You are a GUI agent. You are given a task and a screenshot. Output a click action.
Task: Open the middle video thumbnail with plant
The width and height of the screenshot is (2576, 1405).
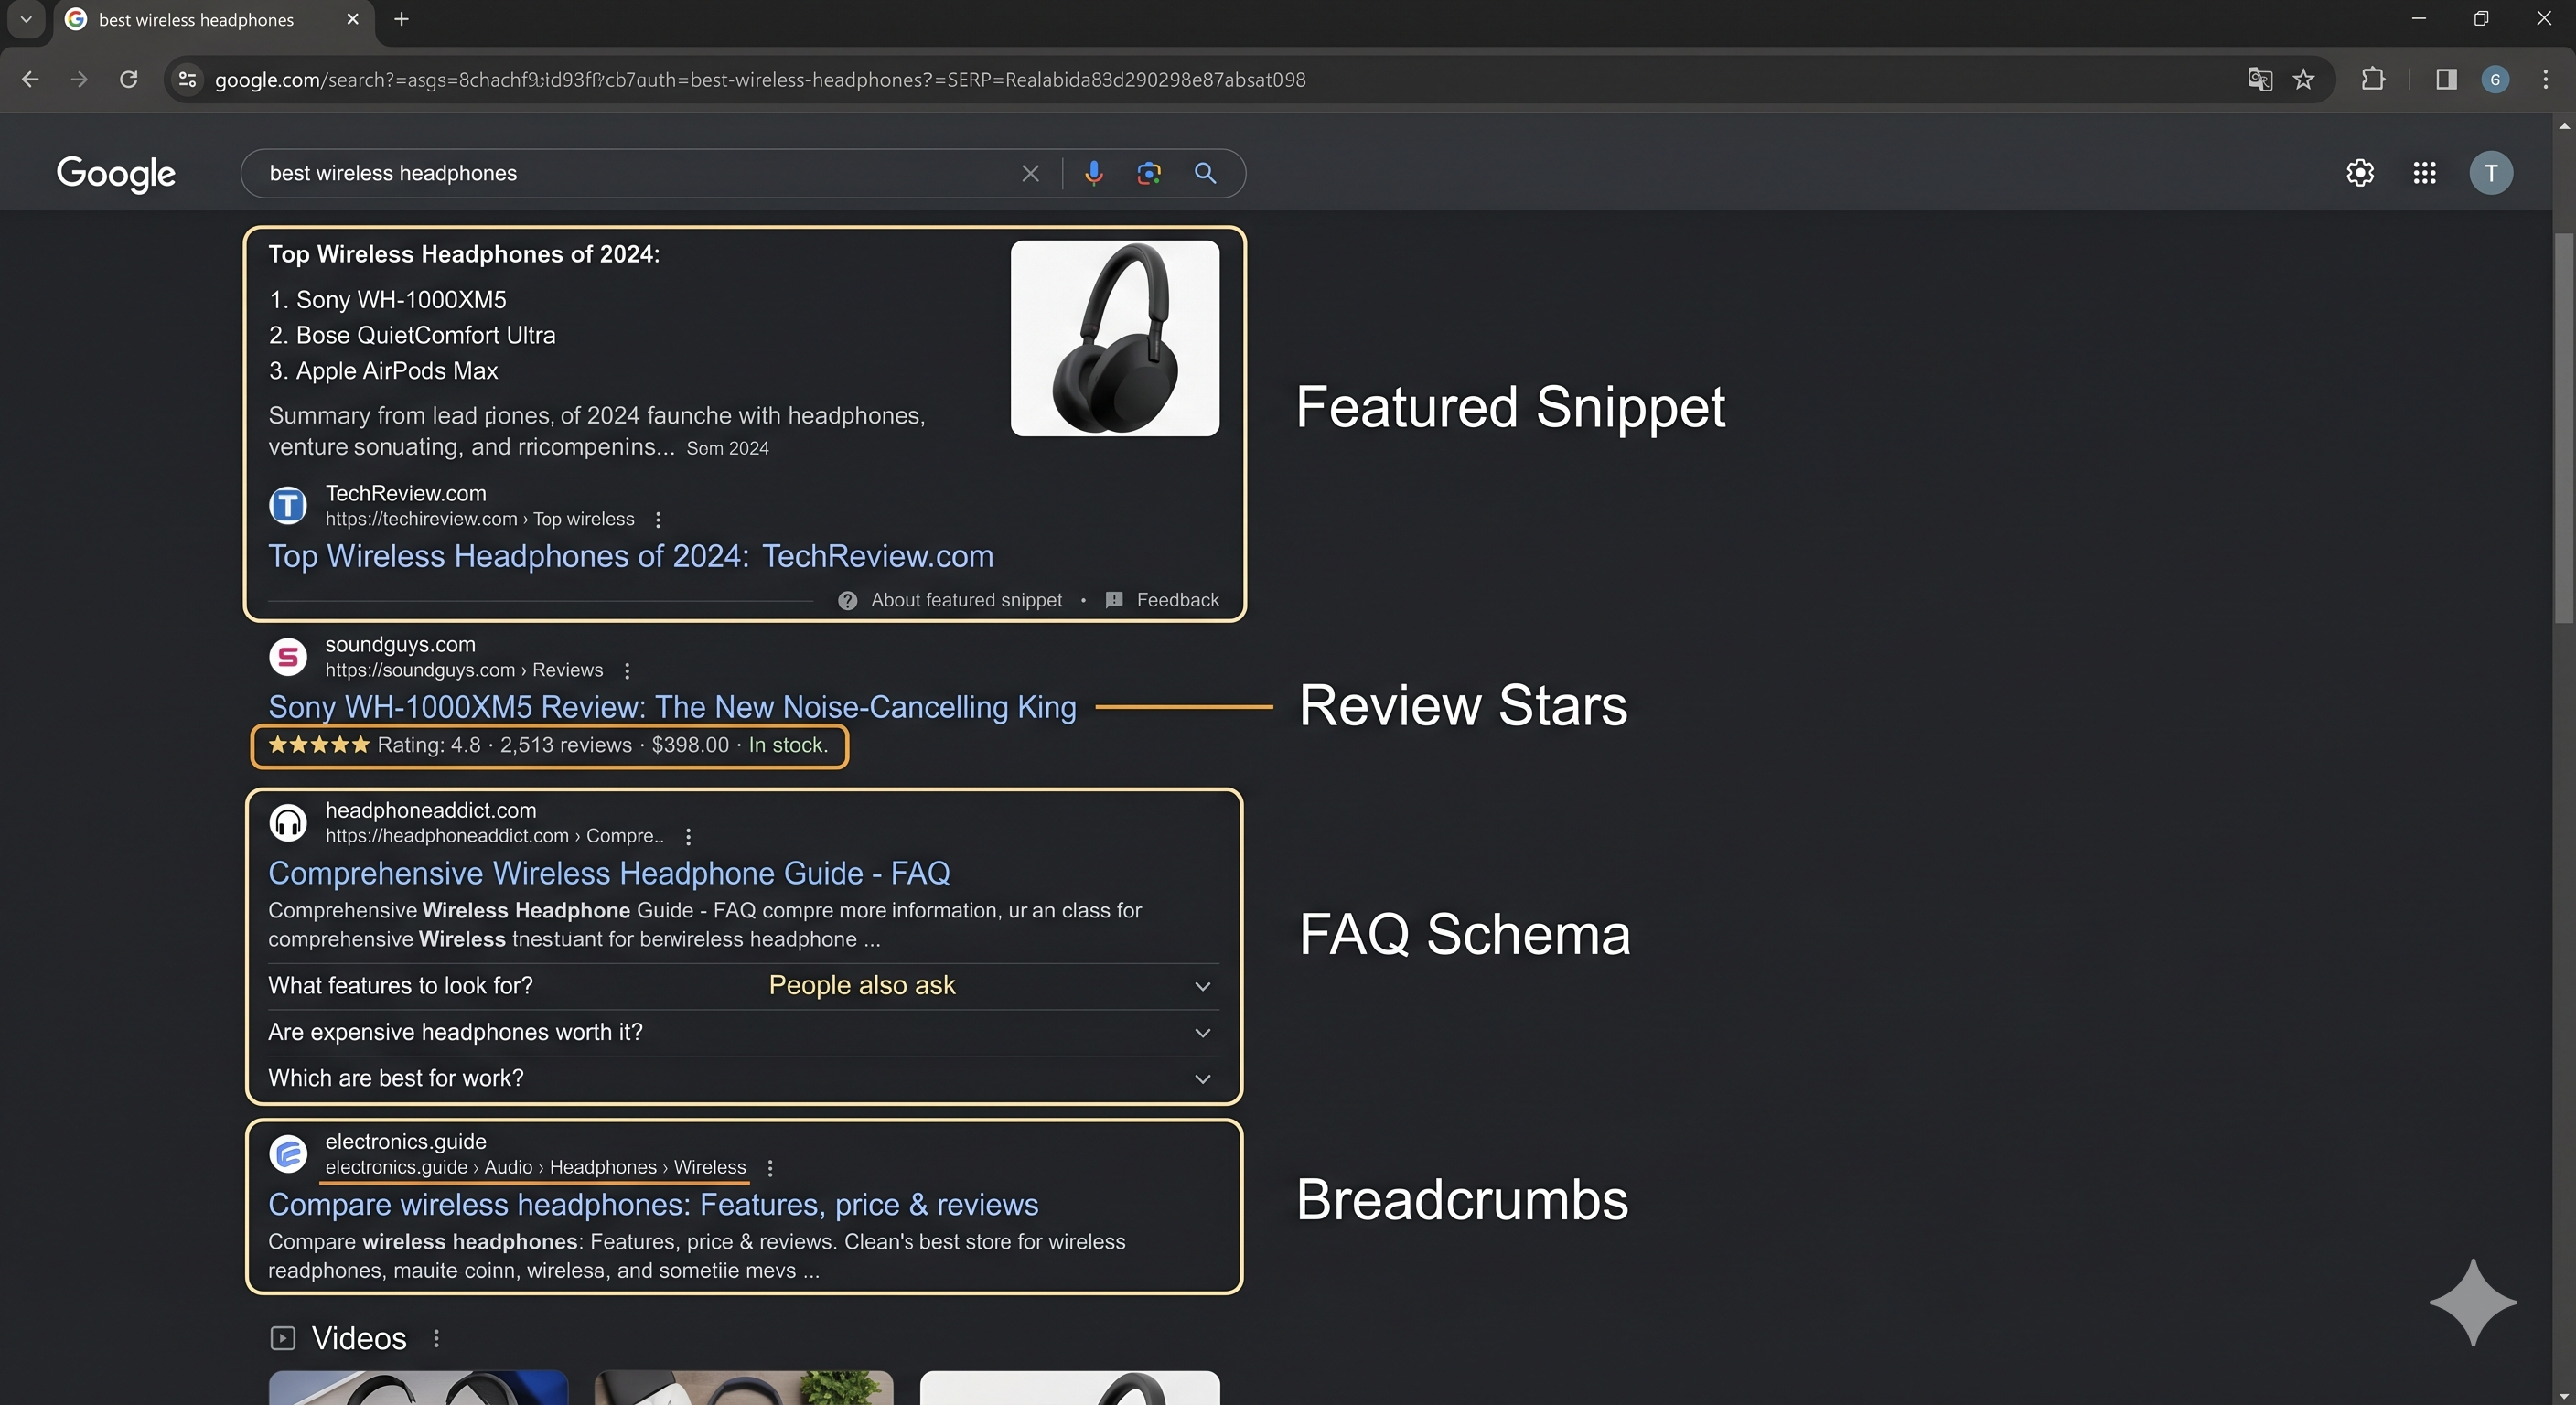pos(743,1388)
